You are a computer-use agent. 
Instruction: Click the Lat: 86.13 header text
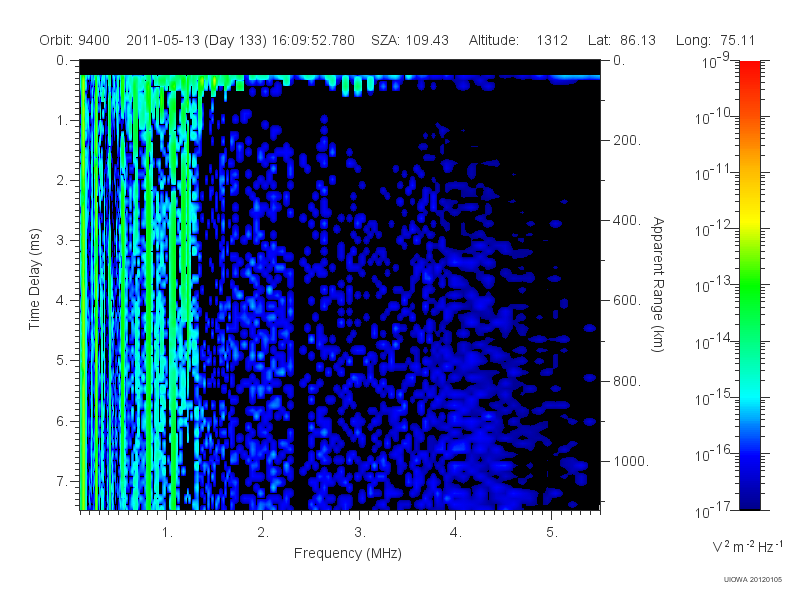(621, 40)
